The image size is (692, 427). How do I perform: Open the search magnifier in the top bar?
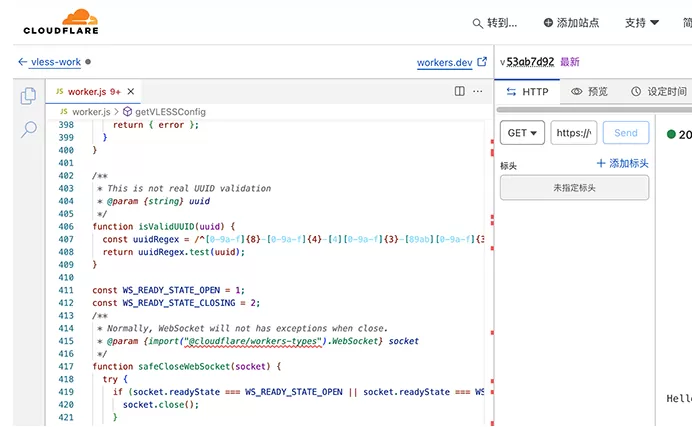click(477, 23)
